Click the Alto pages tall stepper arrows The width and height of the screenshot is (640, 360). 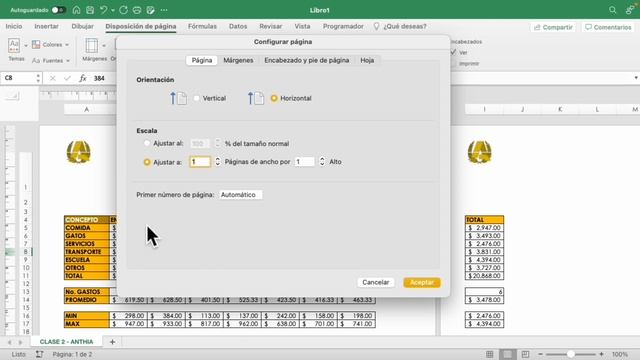pos(322,162)
